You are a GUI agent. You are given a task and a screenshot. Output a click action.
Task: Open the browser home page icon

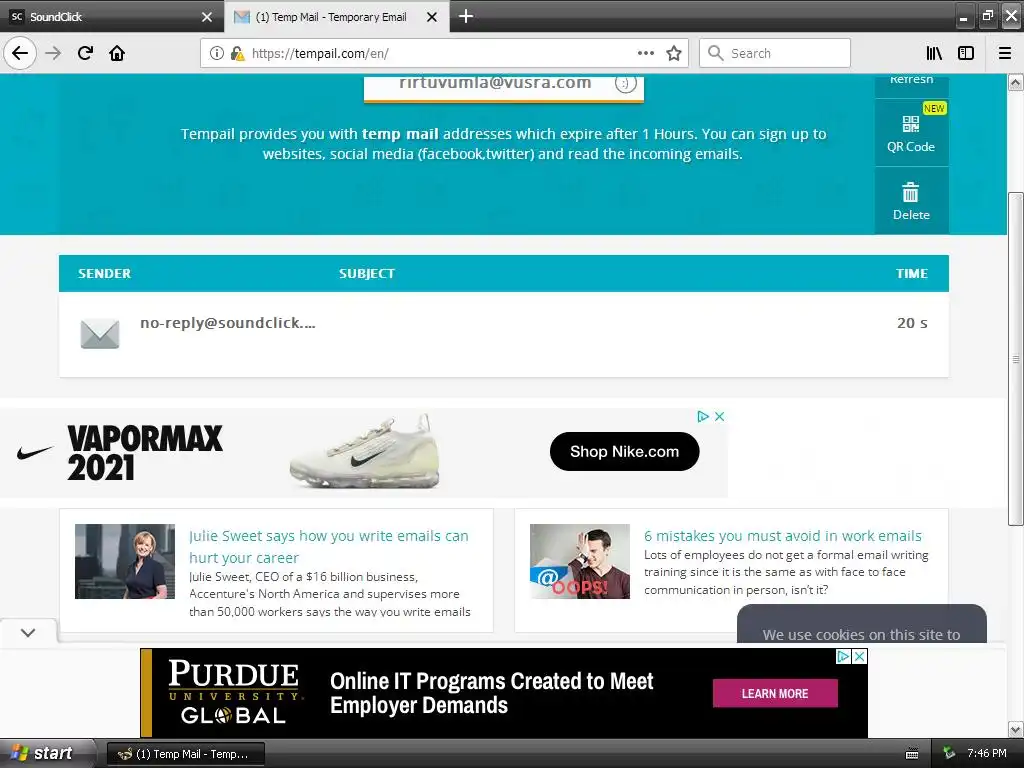click(117, 53)
